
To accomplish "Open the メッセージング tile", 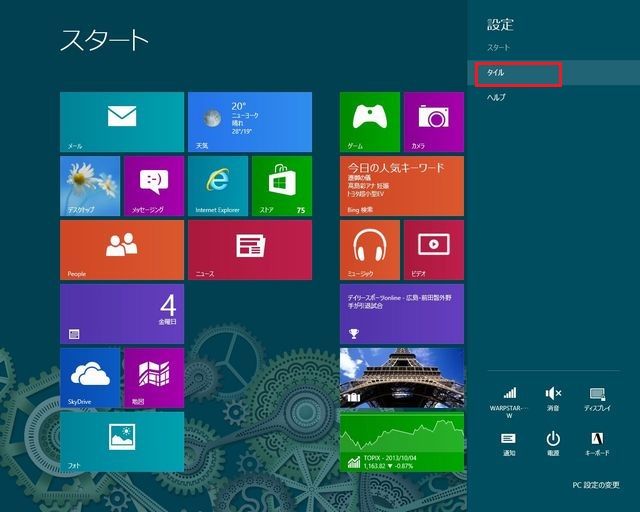I will pyautogui.click(x=154, y=186).
